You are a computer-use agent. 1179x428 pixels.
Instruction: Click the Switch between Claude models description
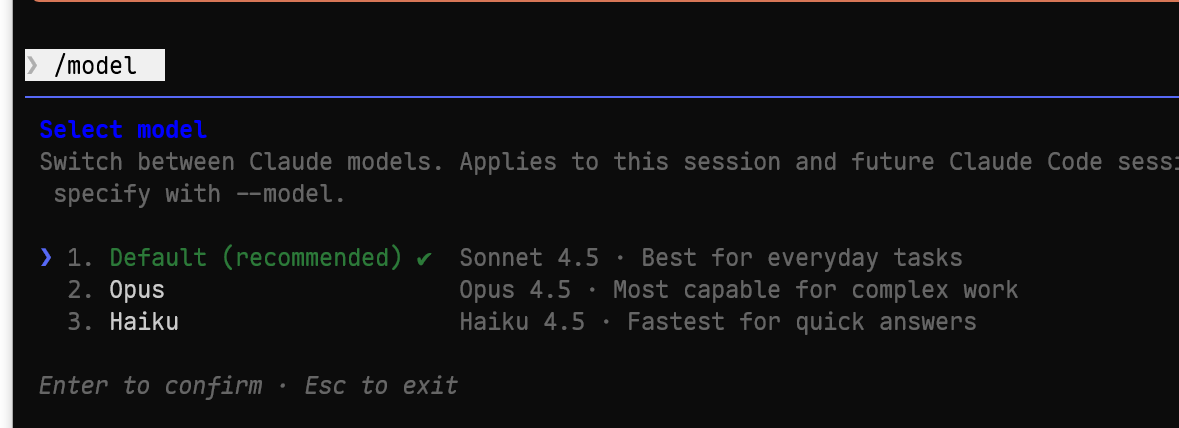[609, 162]
